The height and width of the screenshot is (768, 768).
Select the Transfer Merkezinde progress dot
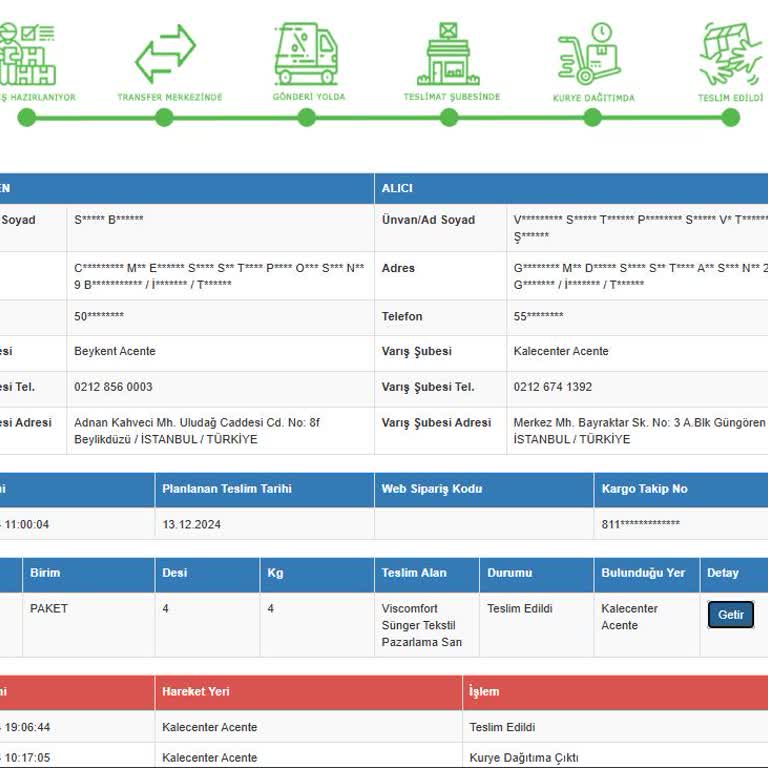164,118
